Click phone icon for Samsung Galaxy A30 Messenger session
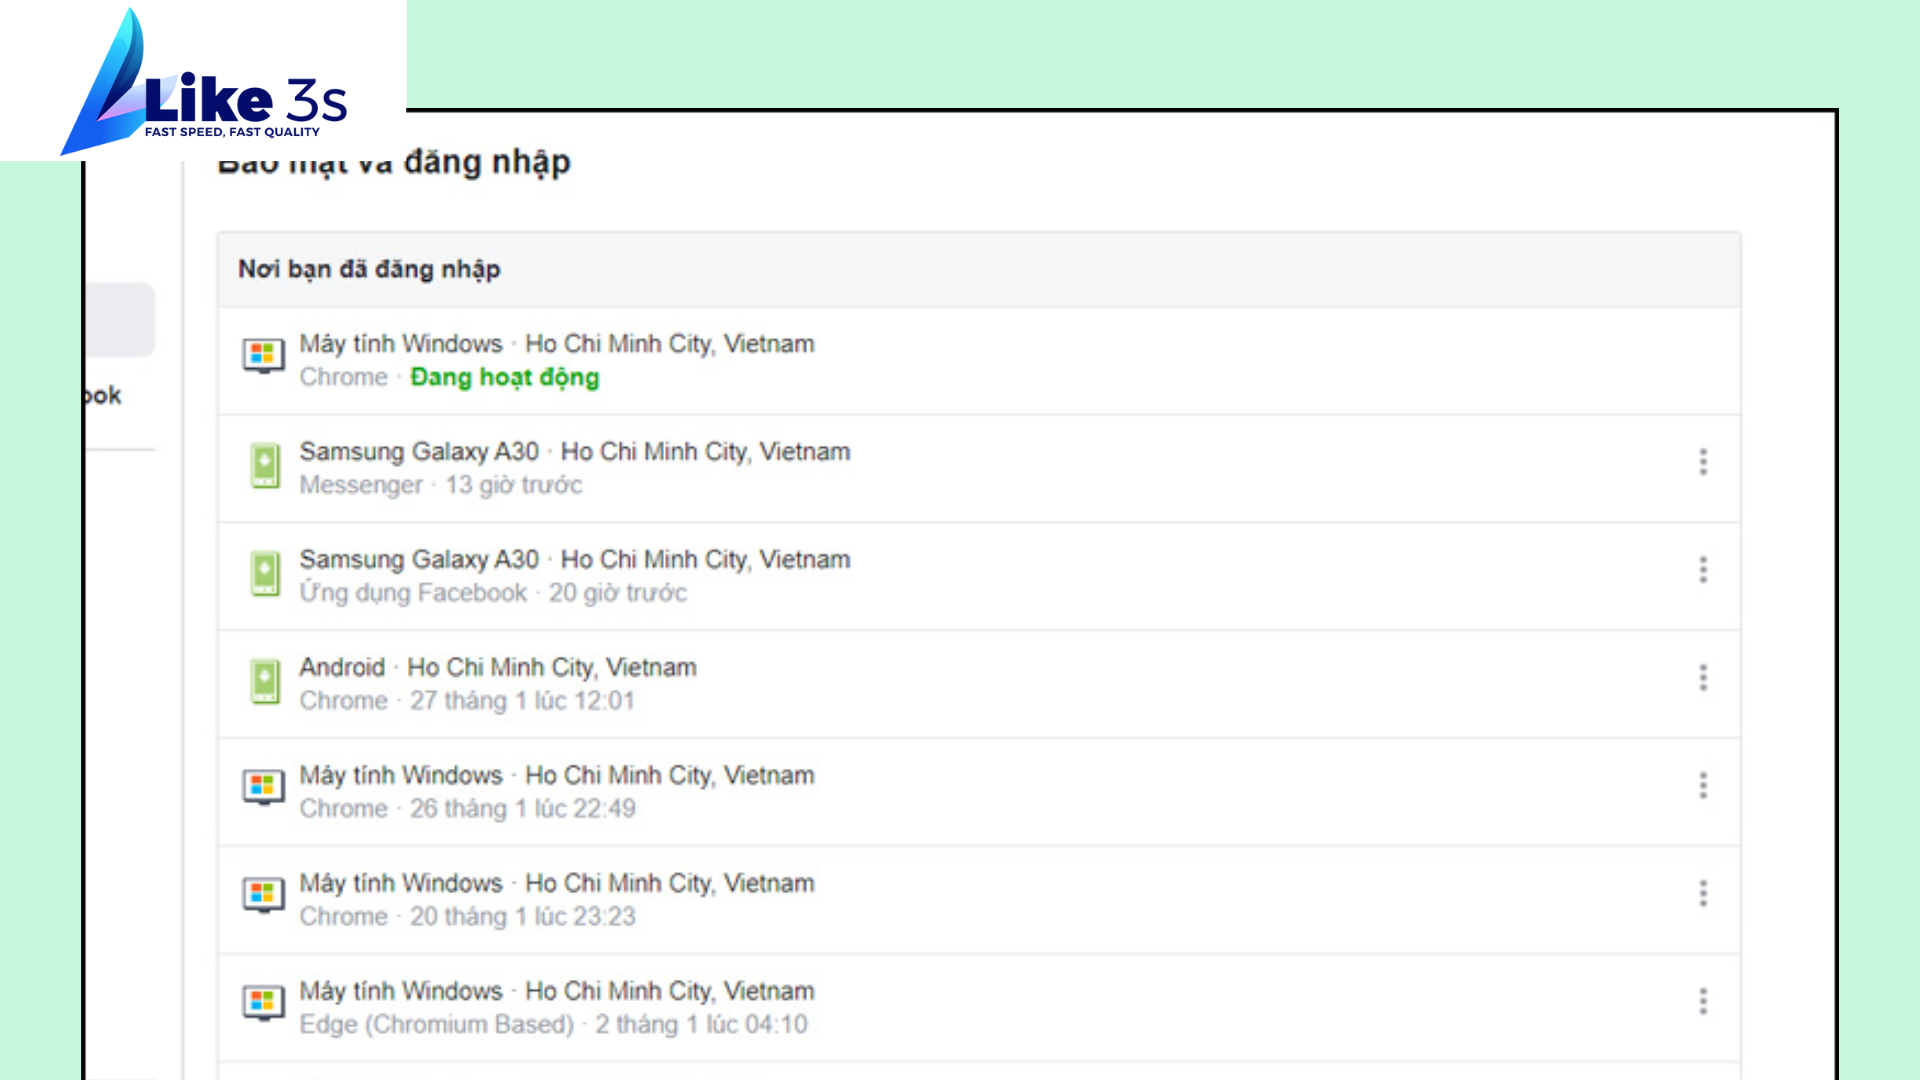This screenshot has height=1080, width=1920. [265, 466]
